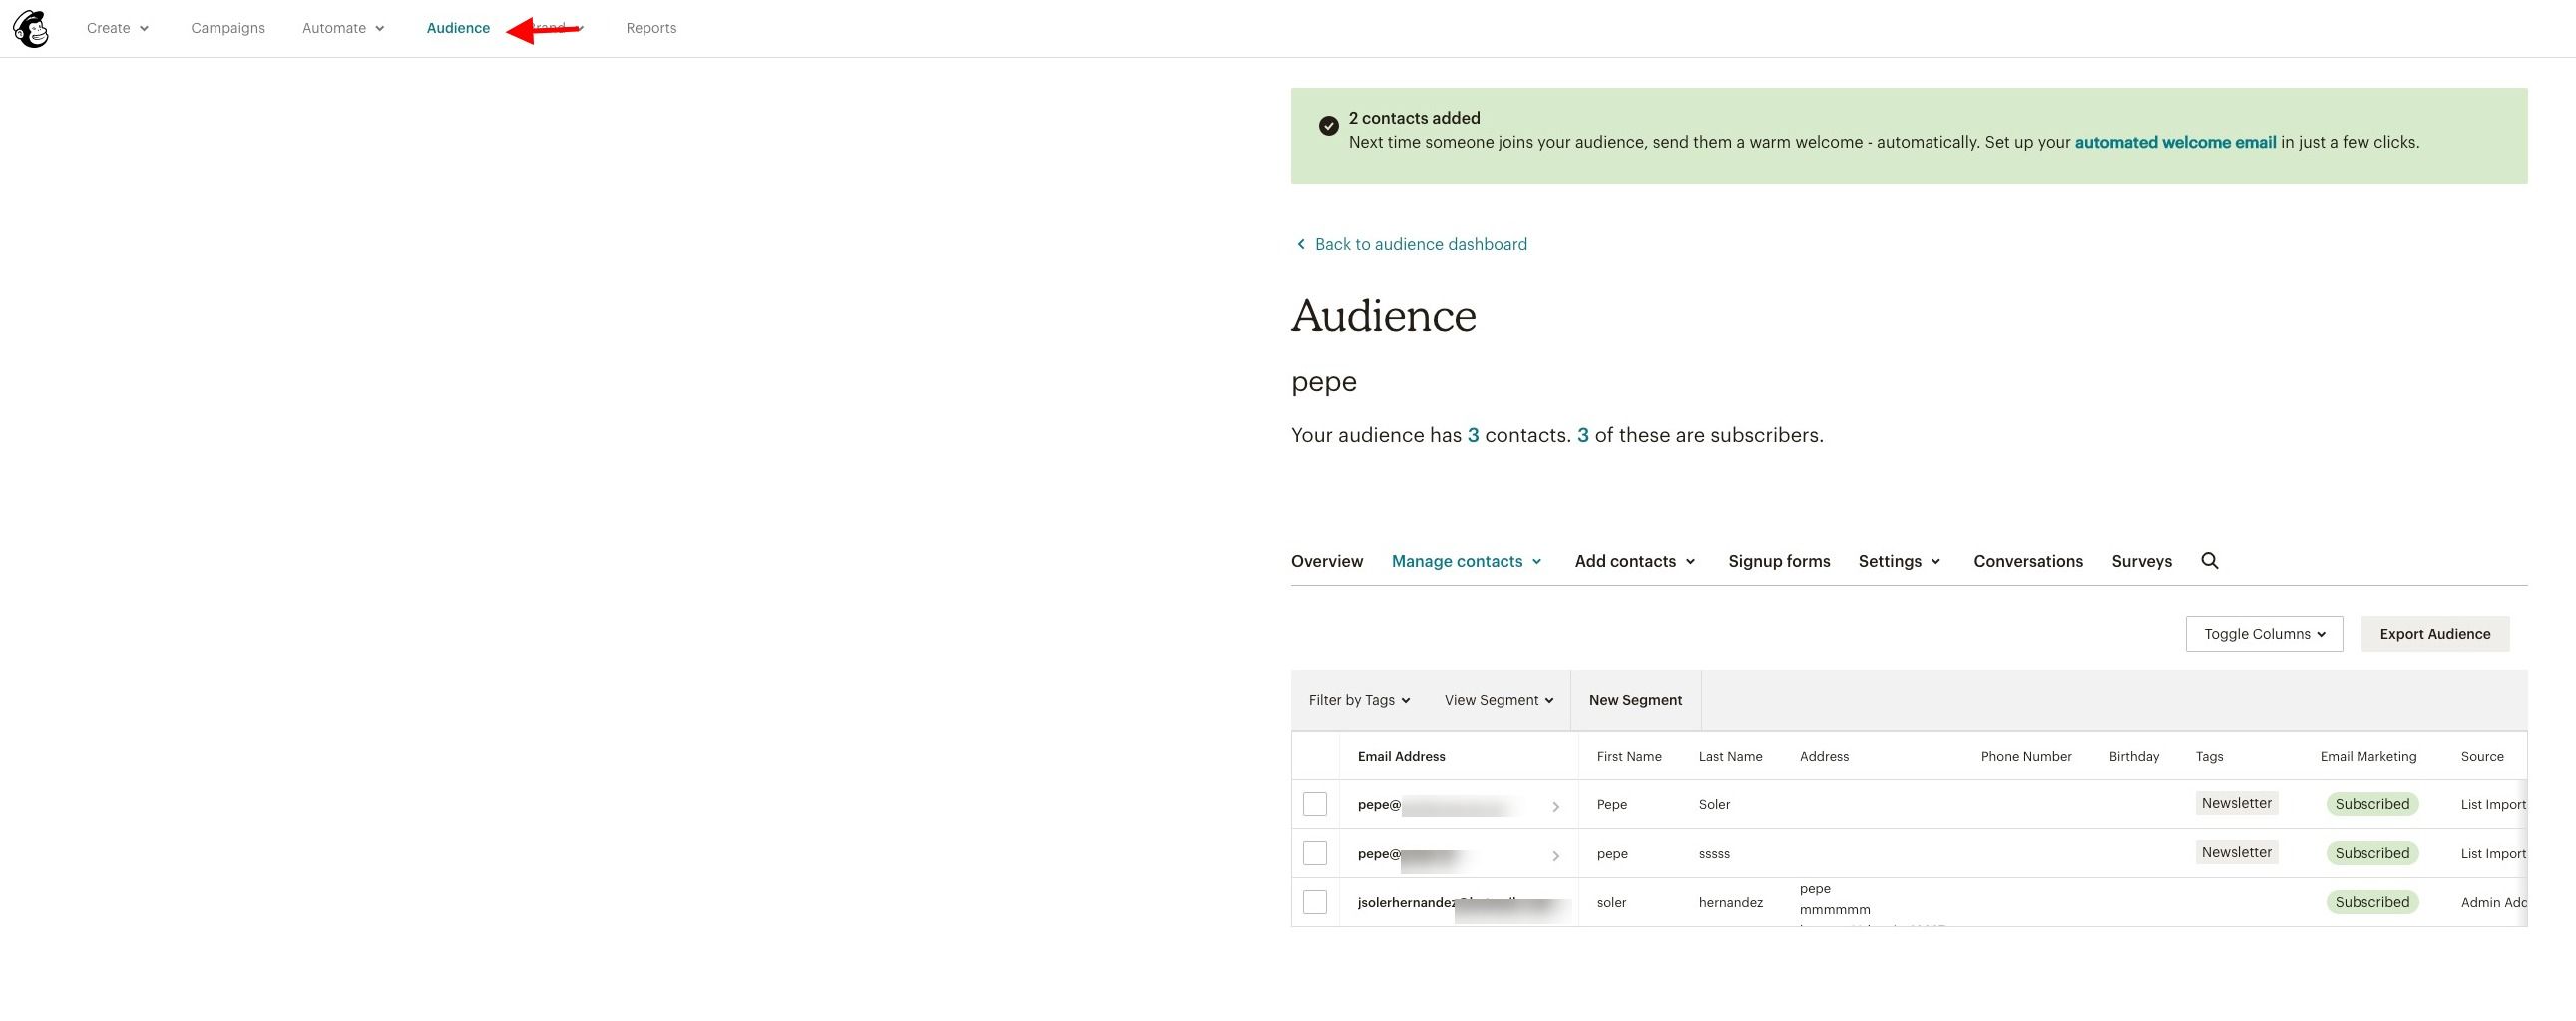Image resolution: width=2576 pixels, height=1021 pixels.
Task: Click the sssss last name cell
Action: pyautogui.click(x=1714, y=854)
